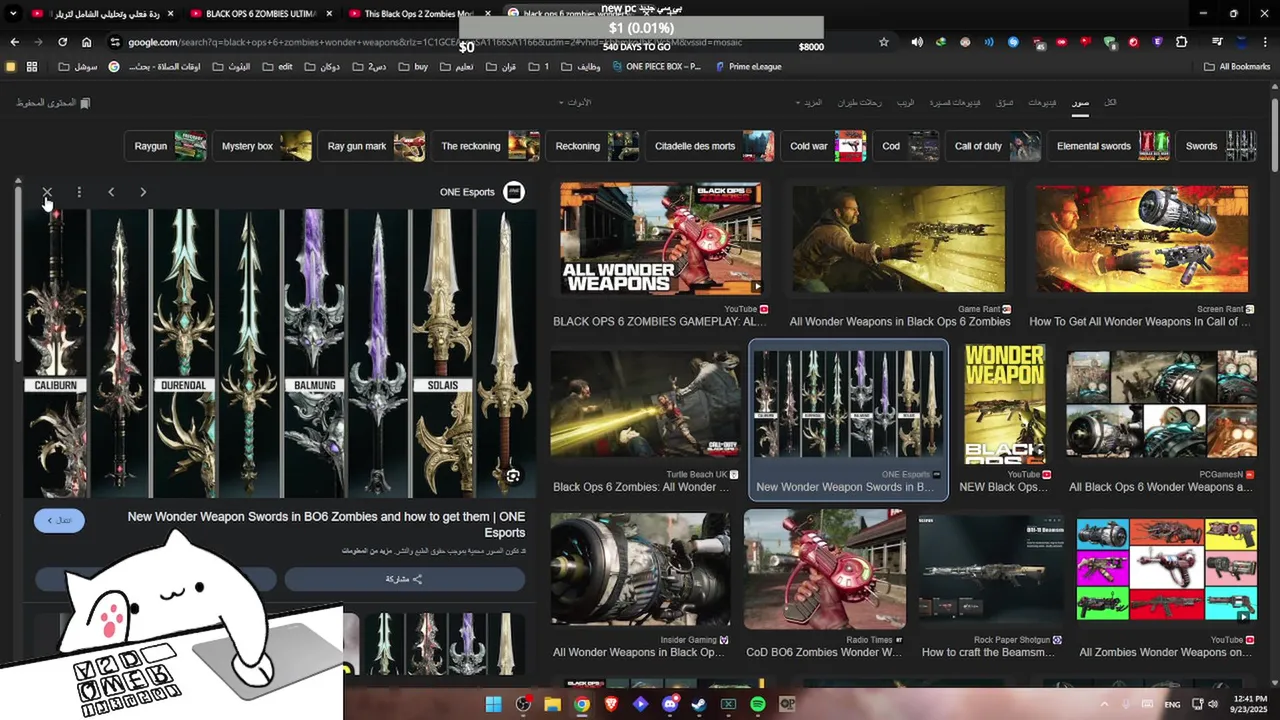Open the Game Rant wonder weapons result
This screenshot has width=1280, height=720.
tap(898, 239)
